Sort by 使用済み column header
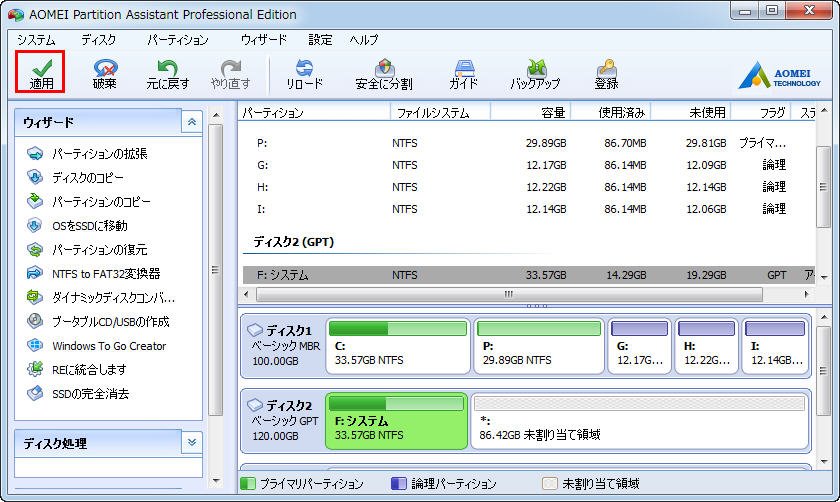 click(611, 113)
